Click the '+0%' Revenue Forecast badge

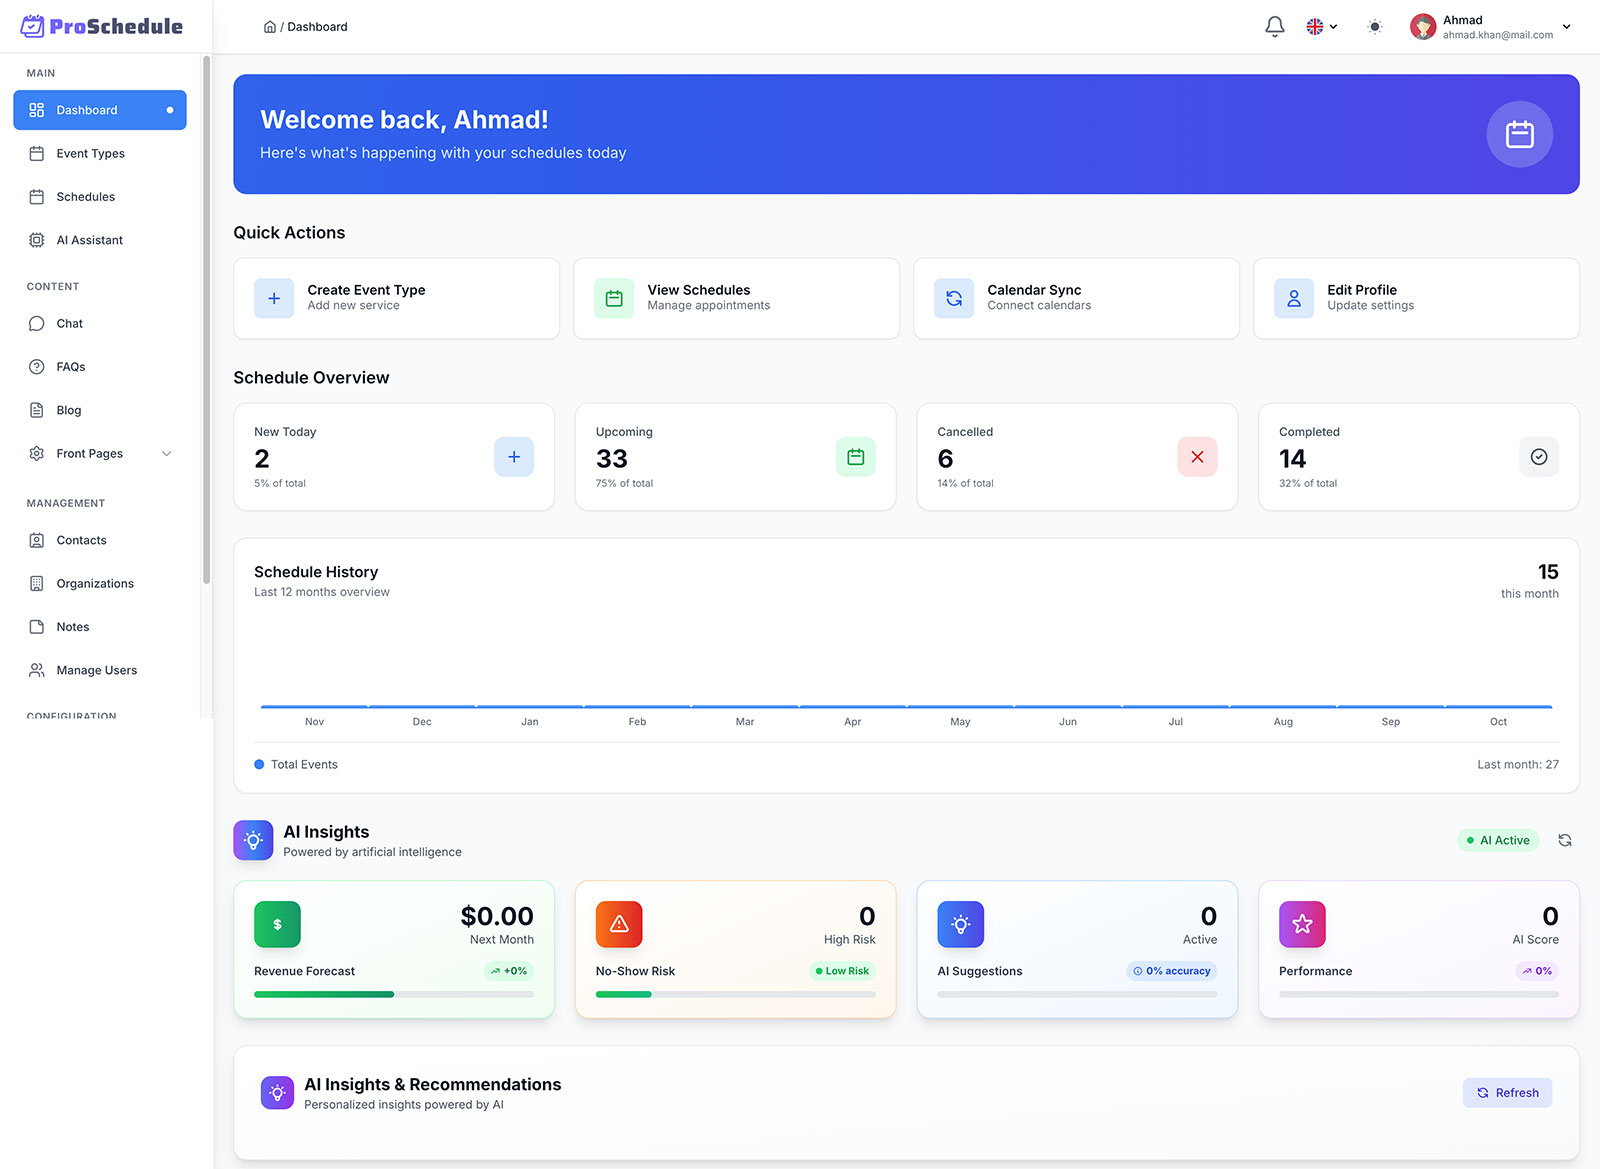[x=509, y=971]
